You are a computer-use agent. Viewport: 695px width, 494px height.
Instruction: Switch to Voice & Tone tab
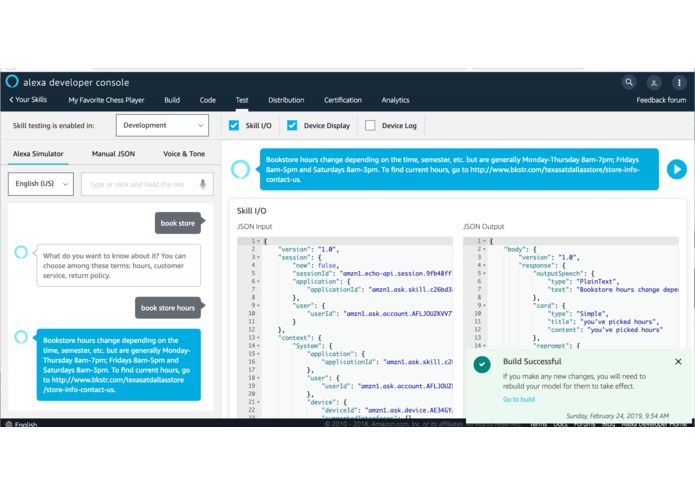click(x=184, y=154)
